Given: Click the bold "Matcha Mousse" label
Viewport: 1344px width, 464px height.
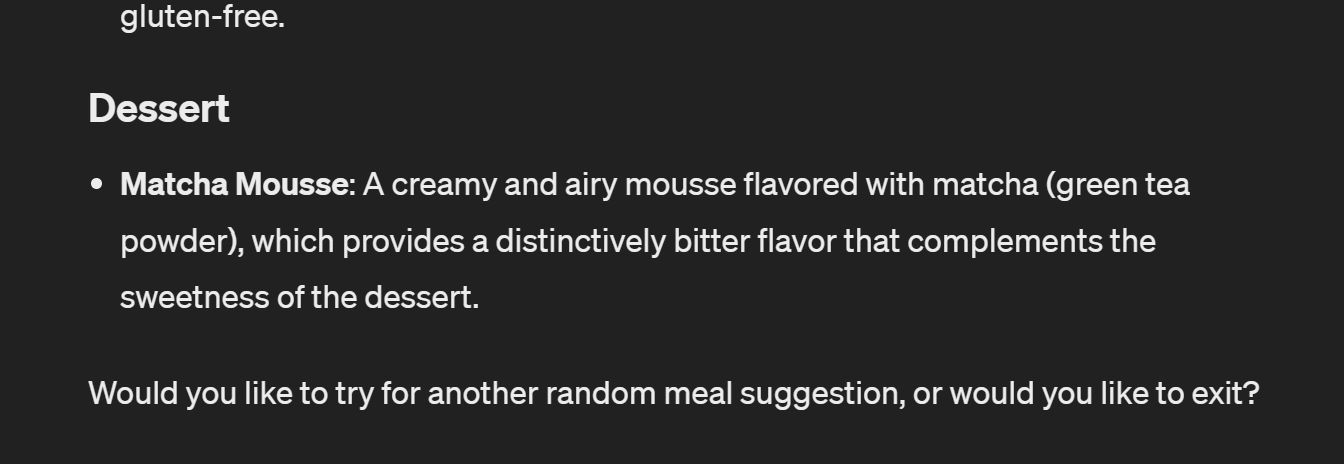Looking at the screenshot, I should tap(235, 185).
